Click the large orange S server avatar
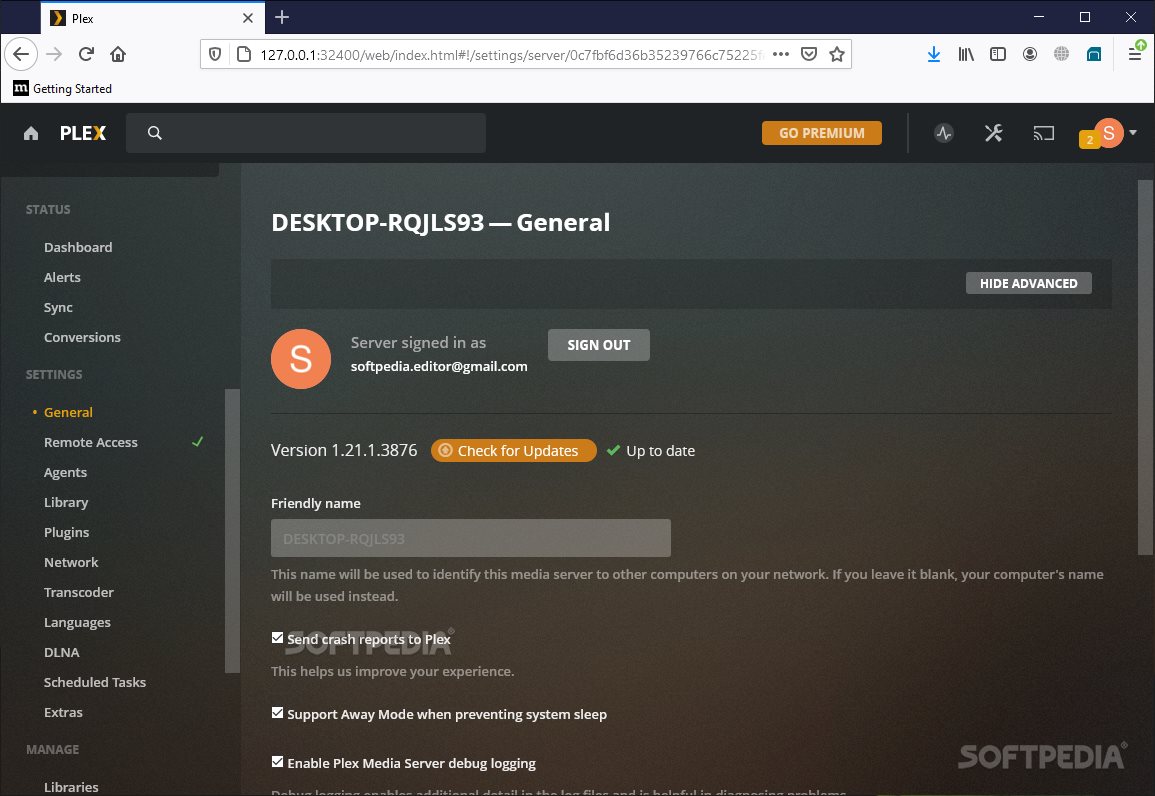The image size is (1155, 796). point(301,359)
